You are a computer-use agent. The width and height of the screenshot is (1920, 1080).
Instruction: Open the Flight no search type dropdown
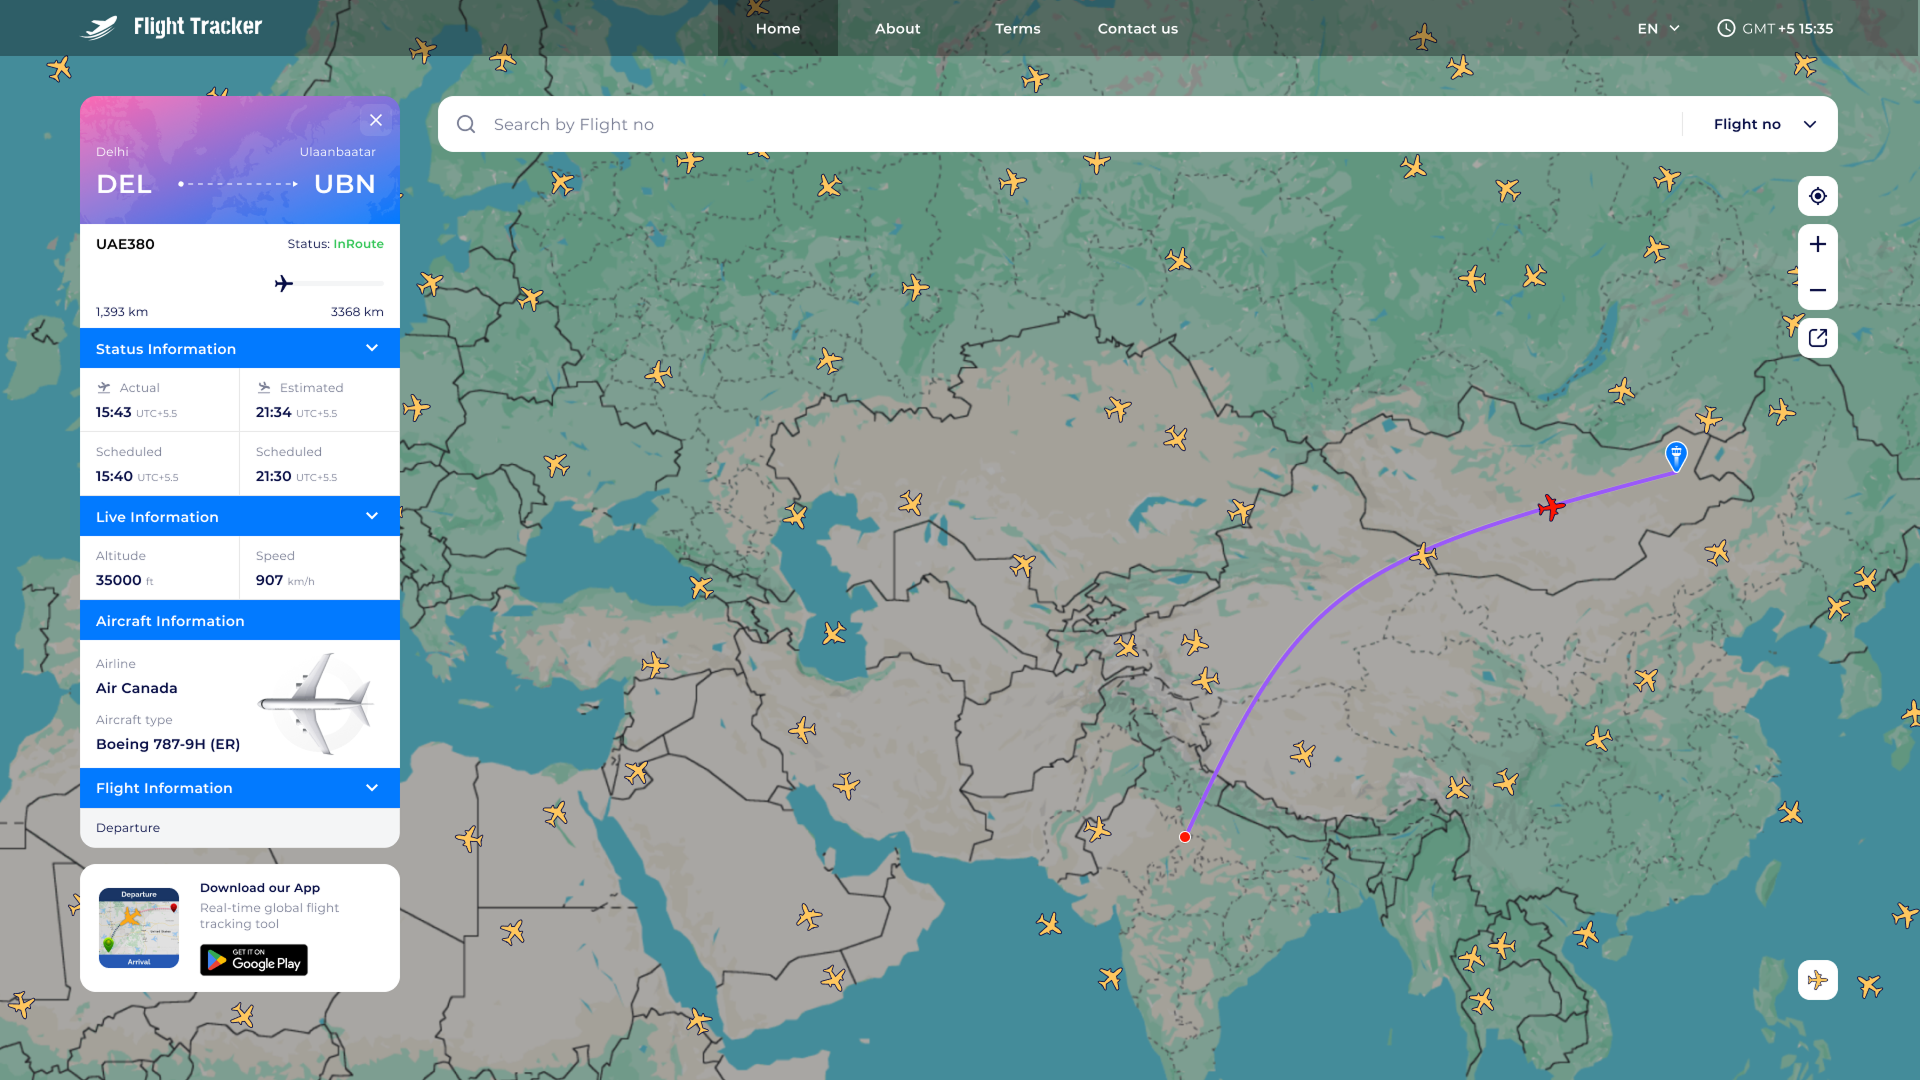(x=1764, y=124)
